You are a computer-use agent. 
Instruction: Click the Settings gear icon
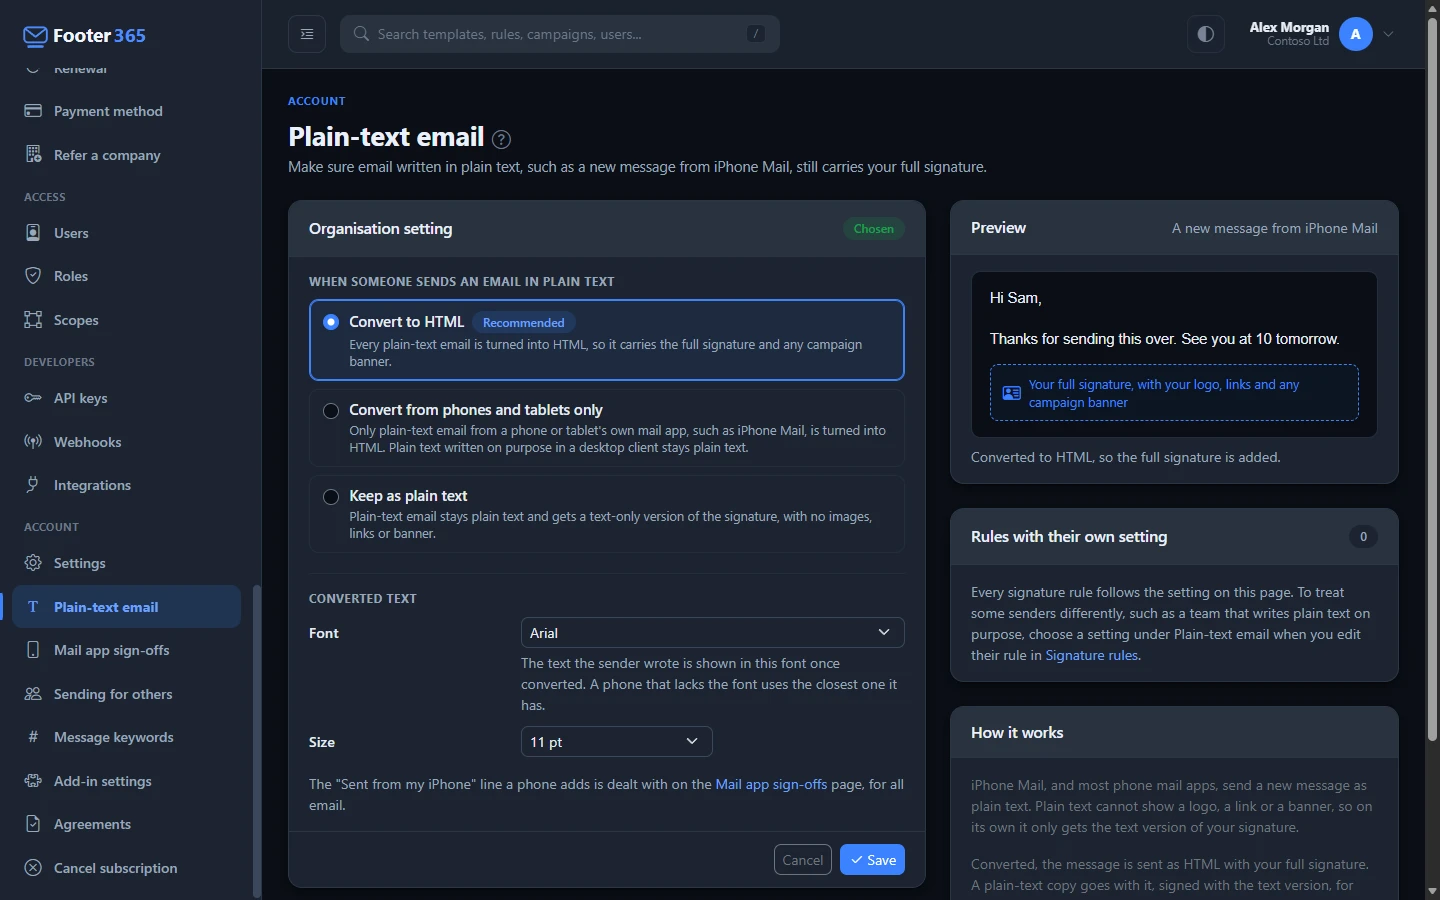coord(33,563)
